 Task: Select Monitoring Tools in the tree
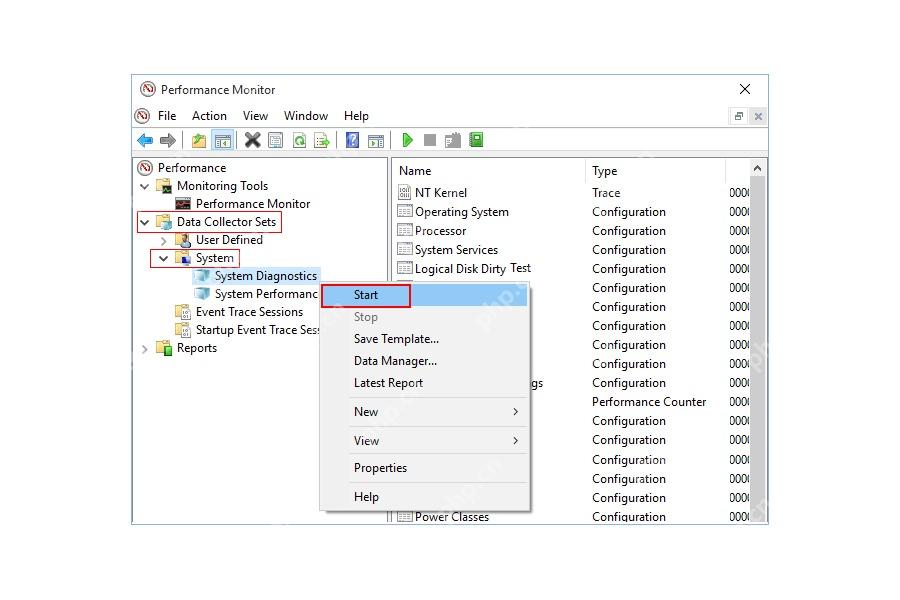[x=222, y=186]
